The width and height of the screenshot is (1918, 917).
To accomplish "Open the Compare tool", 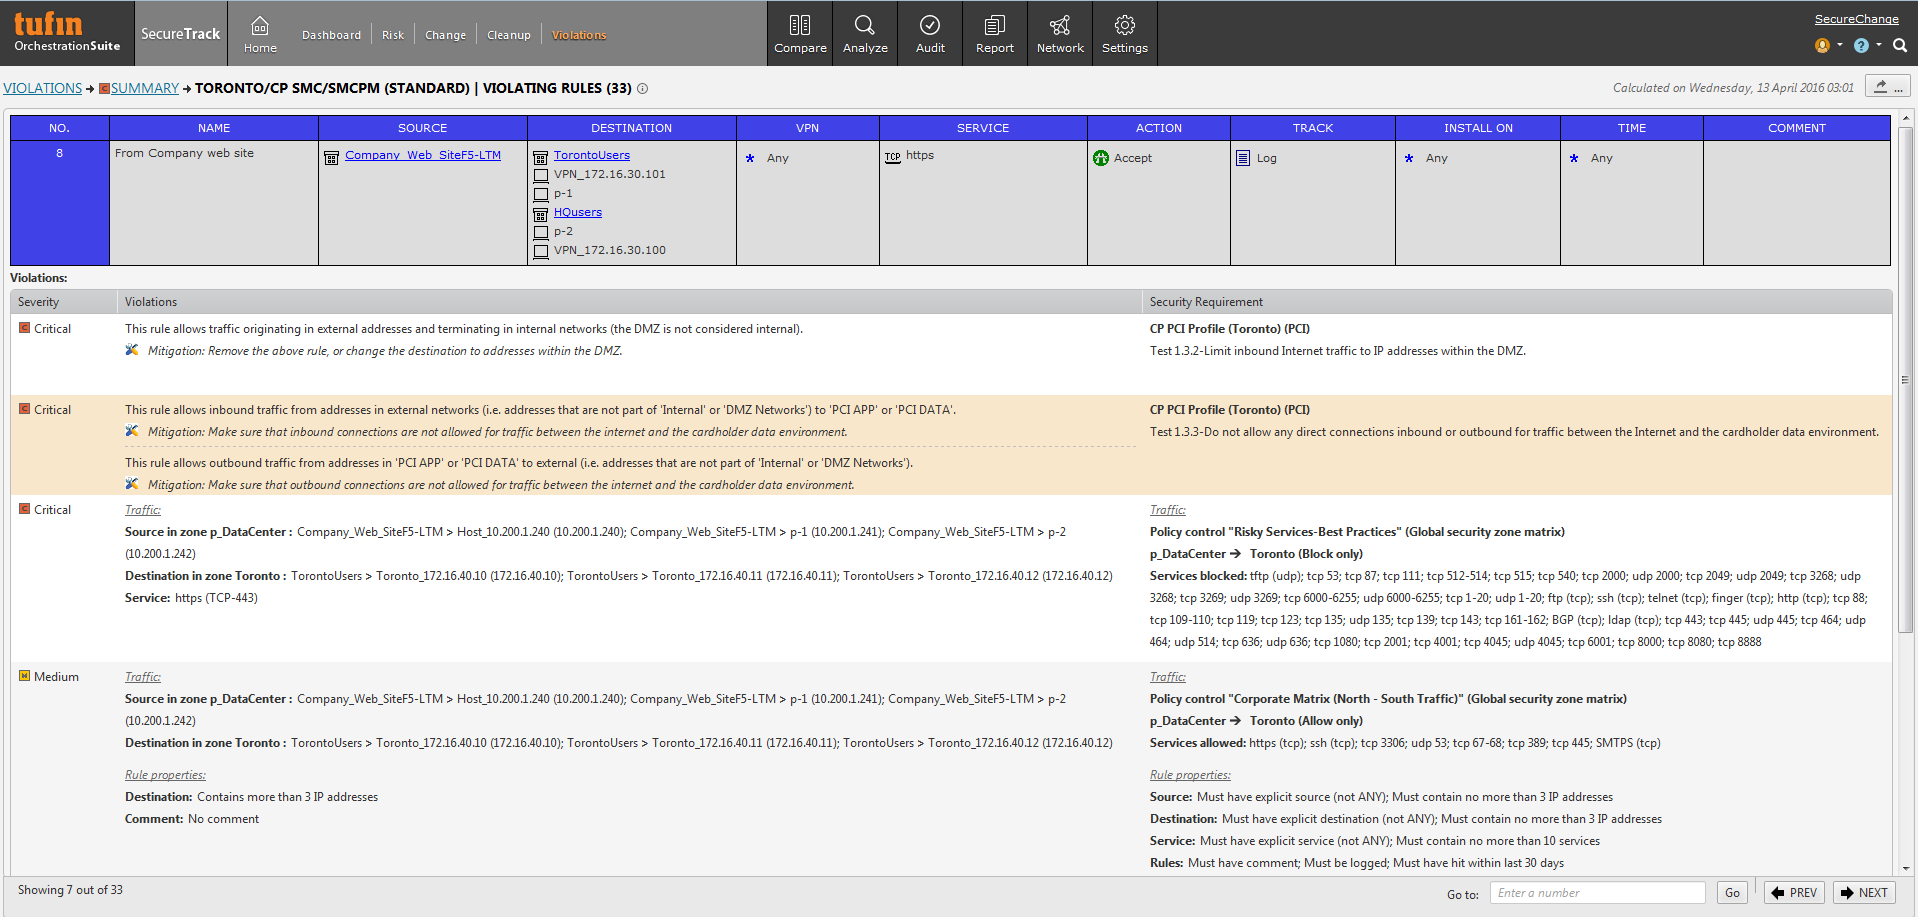I will 800,34.
